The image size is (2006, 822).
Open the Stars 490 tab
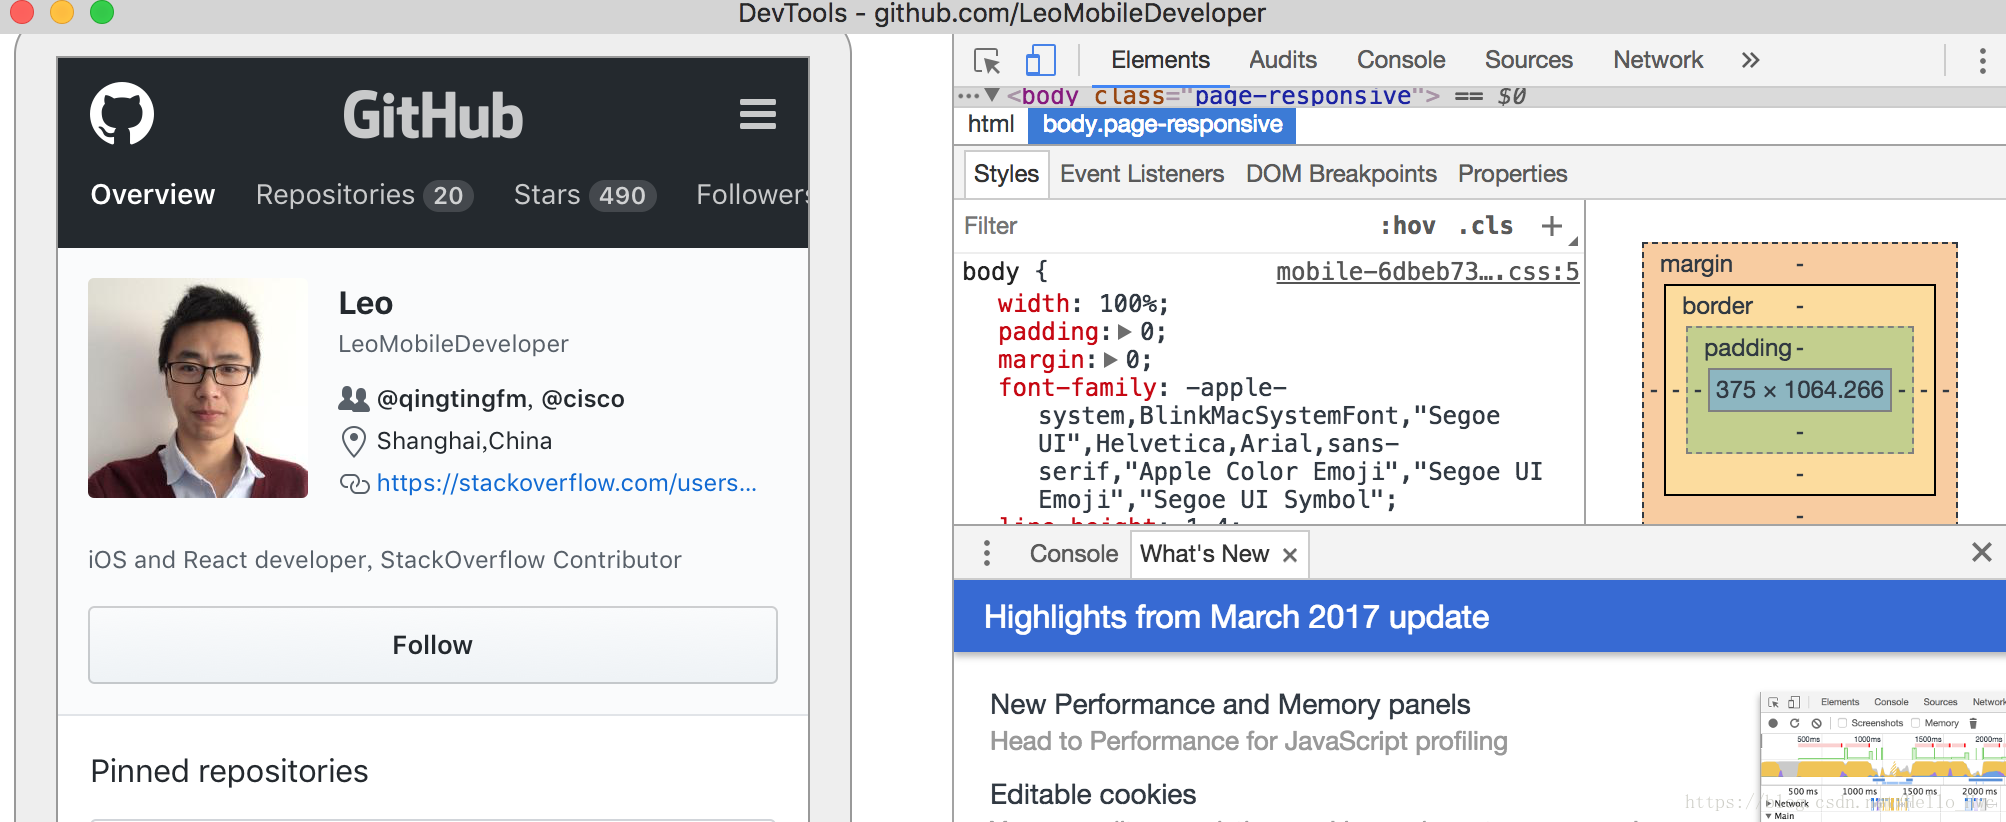point(584,195)
